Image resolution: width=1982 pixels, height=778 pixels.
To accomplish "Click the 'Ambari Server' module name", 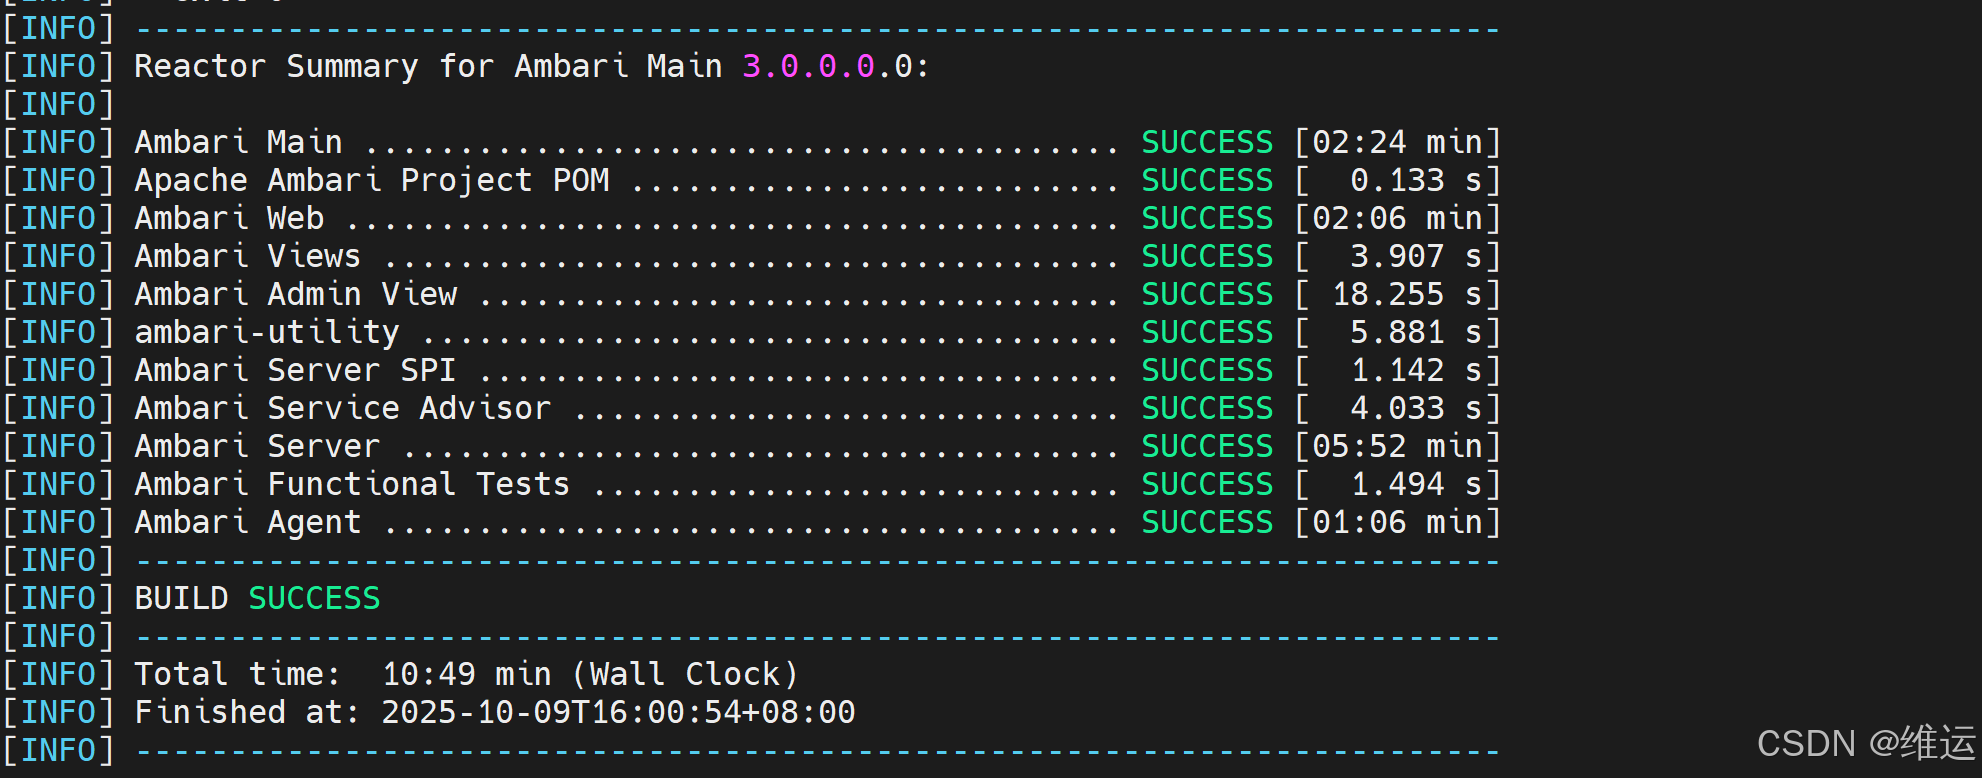I will pyautogui.click(x=257, y=447).
